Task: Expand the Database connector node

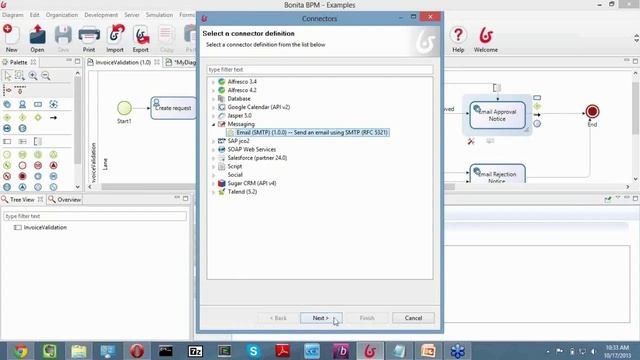Action: [213, 99]
